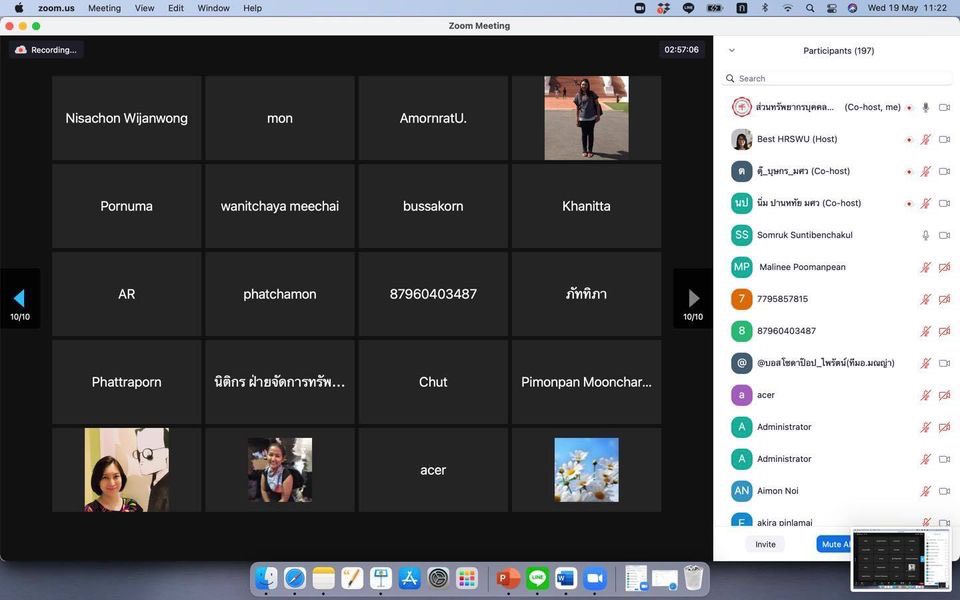The width and height of the screenshot is (960, 600).
Task: Toggle microphone for Somruk Suntibenchakul
Action: (926, 235)
